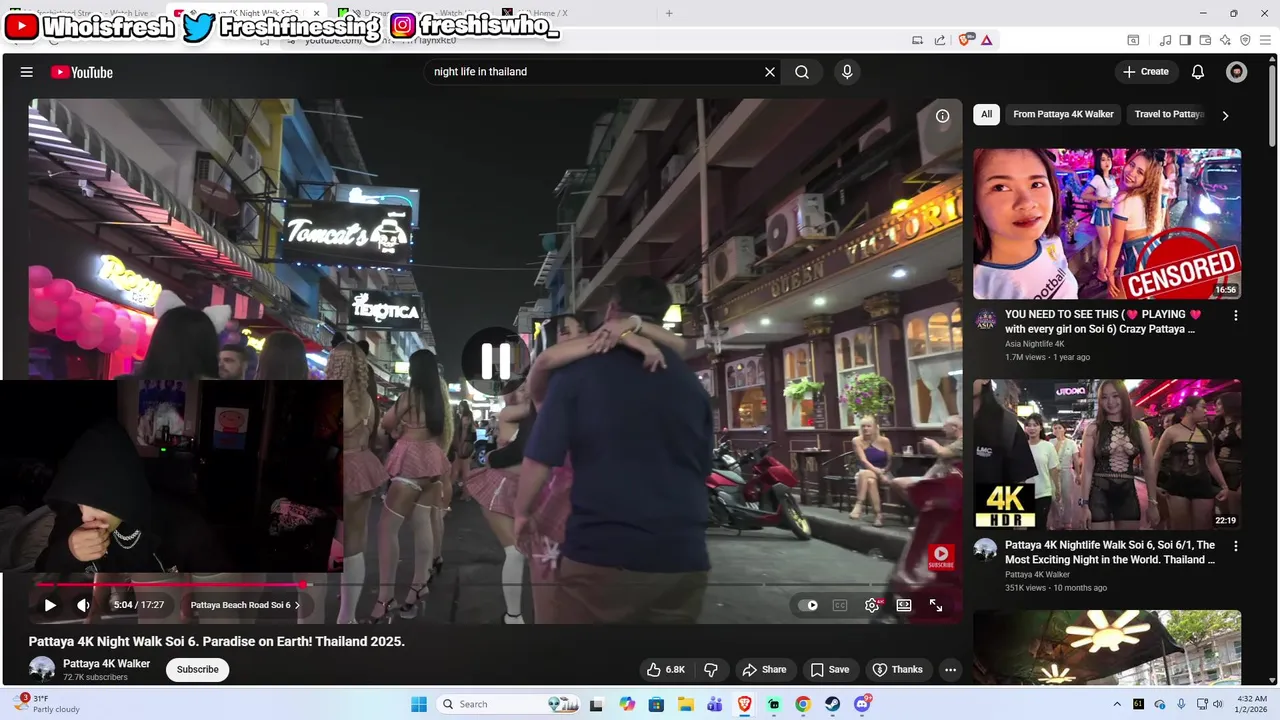This screenshot has width=1280, height=720.
Task: Toggle closed captions
Action: tap(840, 605)
